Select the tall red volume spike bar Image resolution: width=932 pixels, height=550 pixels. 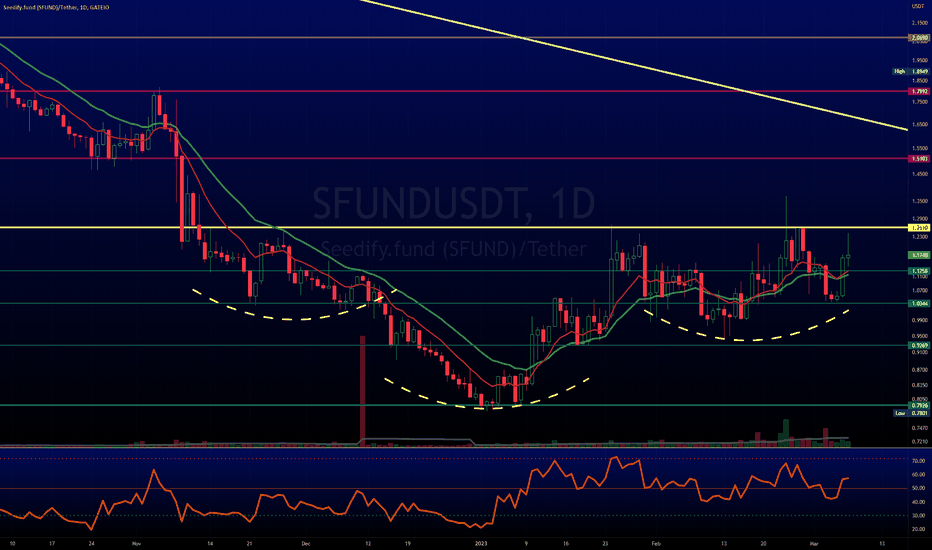tap(363, 390)
